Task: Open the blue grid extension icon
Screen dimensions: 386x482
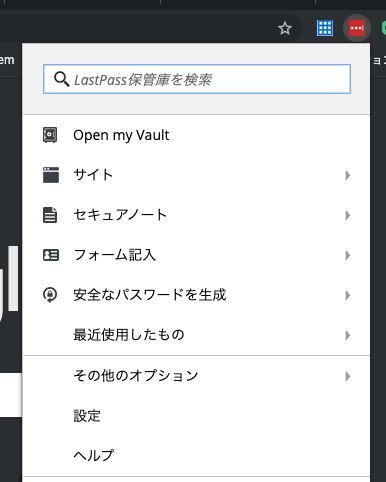Action: pos(325,28)
